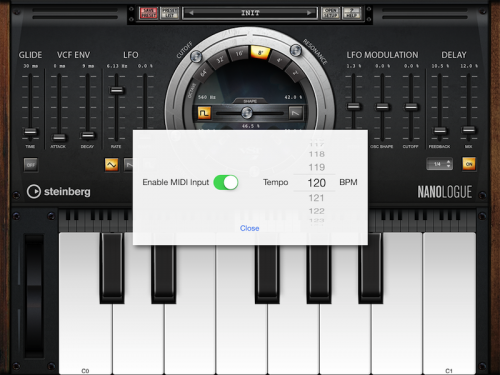Click the Save Preset button
The image size is (500, 375).
pos(149,13)
